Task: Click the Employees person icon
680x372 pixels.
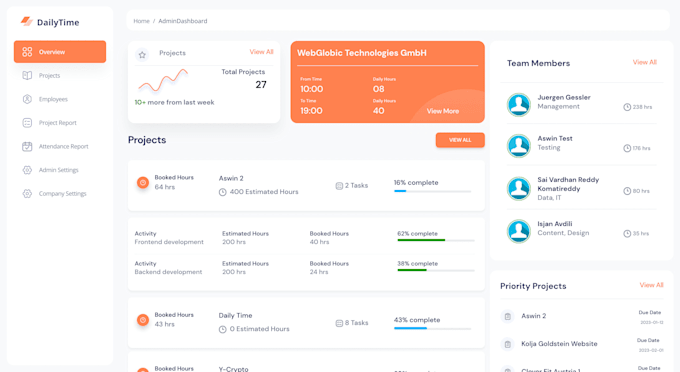Action: [27, 99]
